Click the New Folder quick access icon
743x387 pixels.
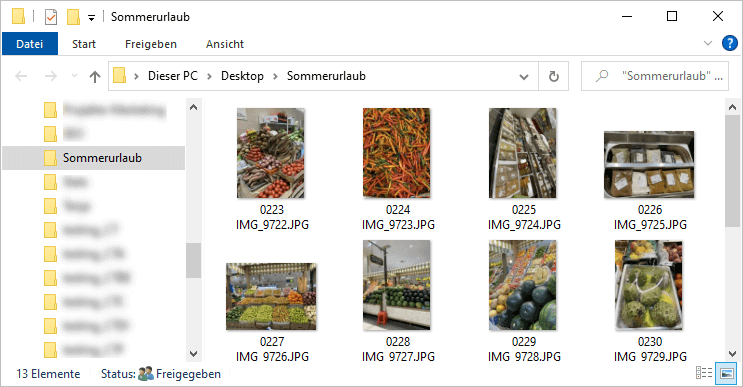73,17
